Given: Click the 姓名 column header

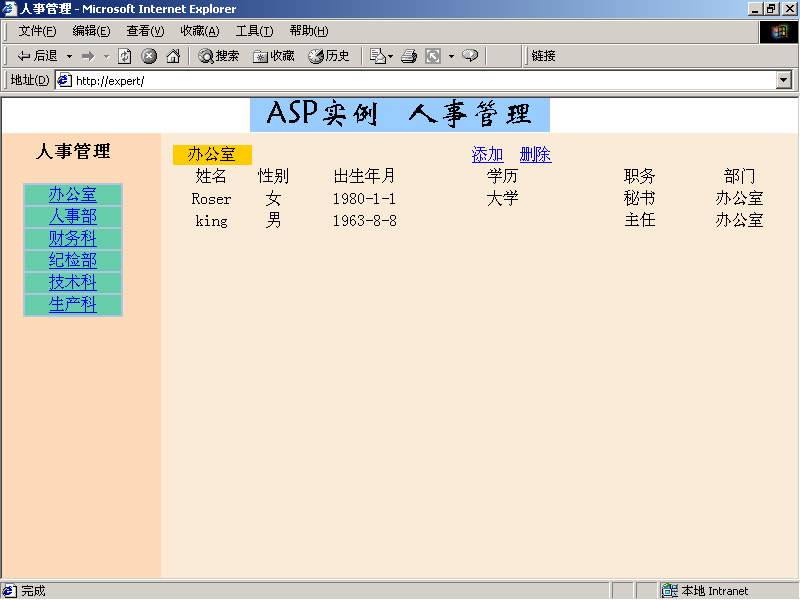Looking at the screenshot, I should [x=211, y=176].
